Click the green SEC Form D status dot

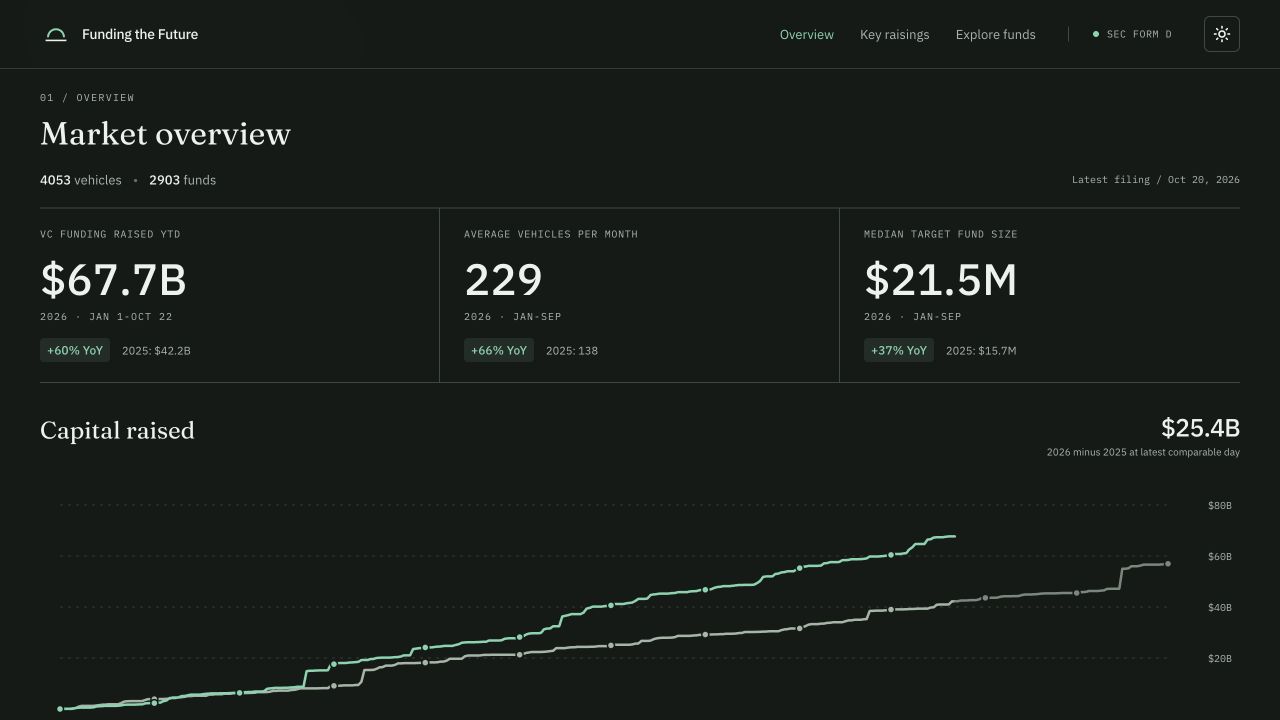pyautogui.click(x=1096, y=34)
